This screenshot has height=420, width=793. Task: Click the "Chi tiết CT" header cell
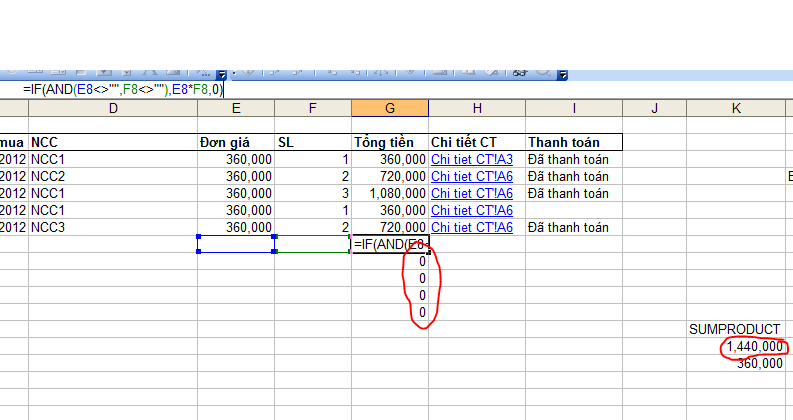[477, 142]
